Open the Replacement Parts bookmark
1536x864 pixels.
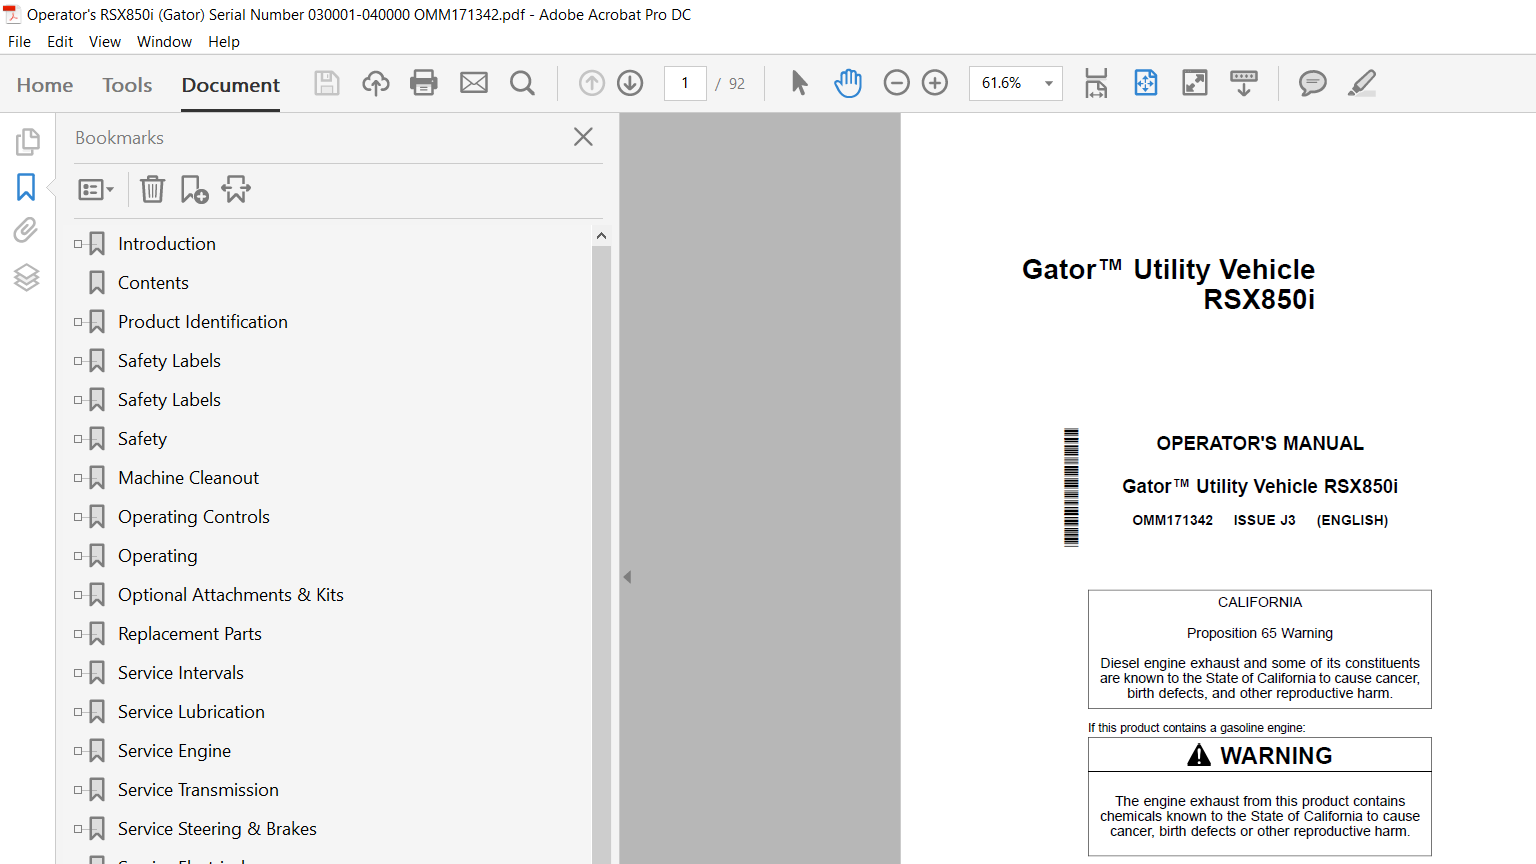pos(190,634)
